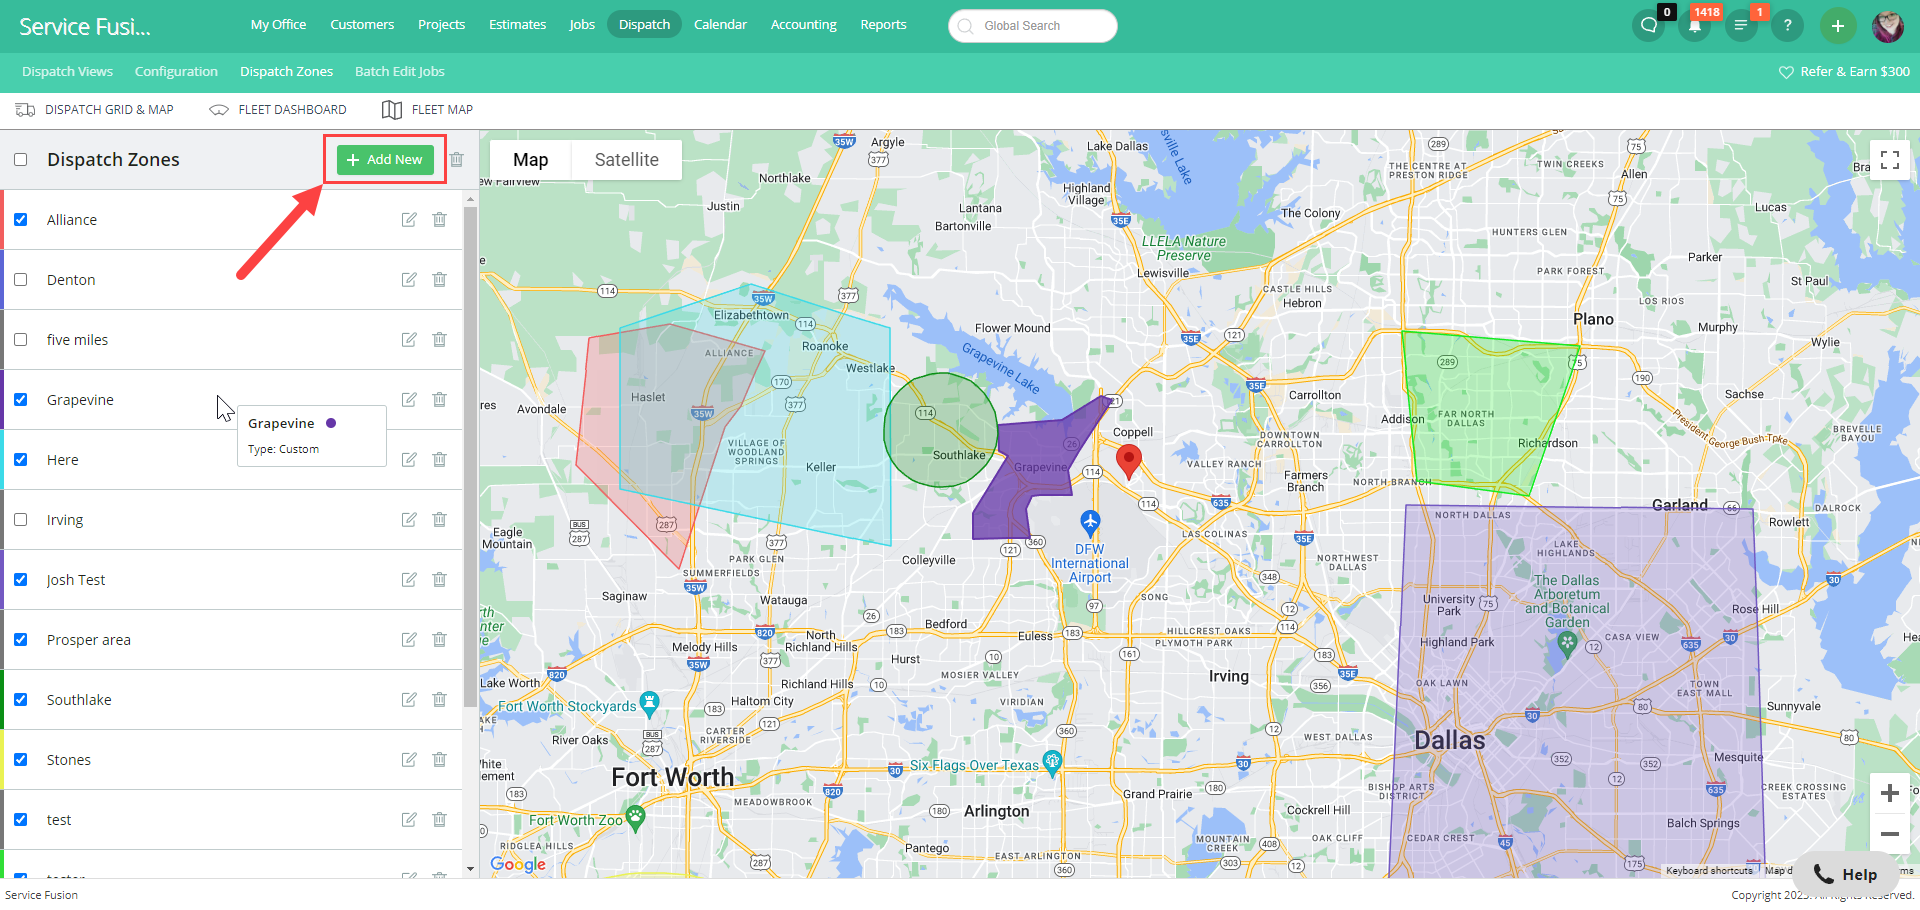
Task: Click Refer & Earn $300 link
Action: [1844, 72]
